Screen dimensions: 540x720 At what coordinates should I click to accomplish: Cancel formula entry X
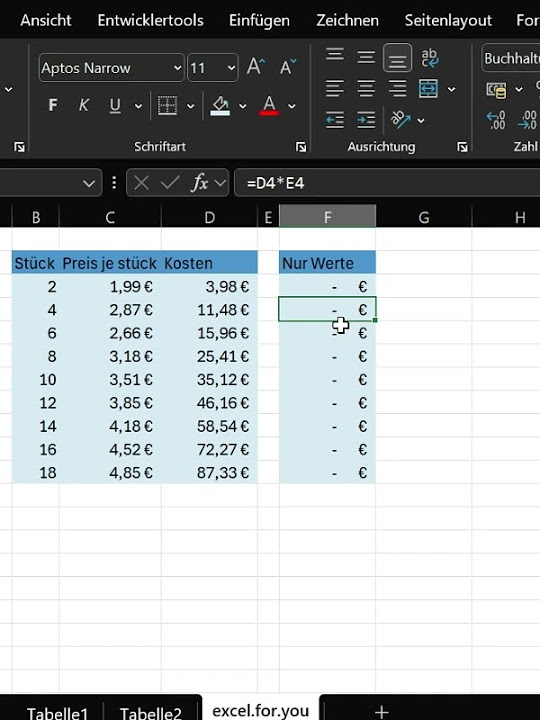141,183
